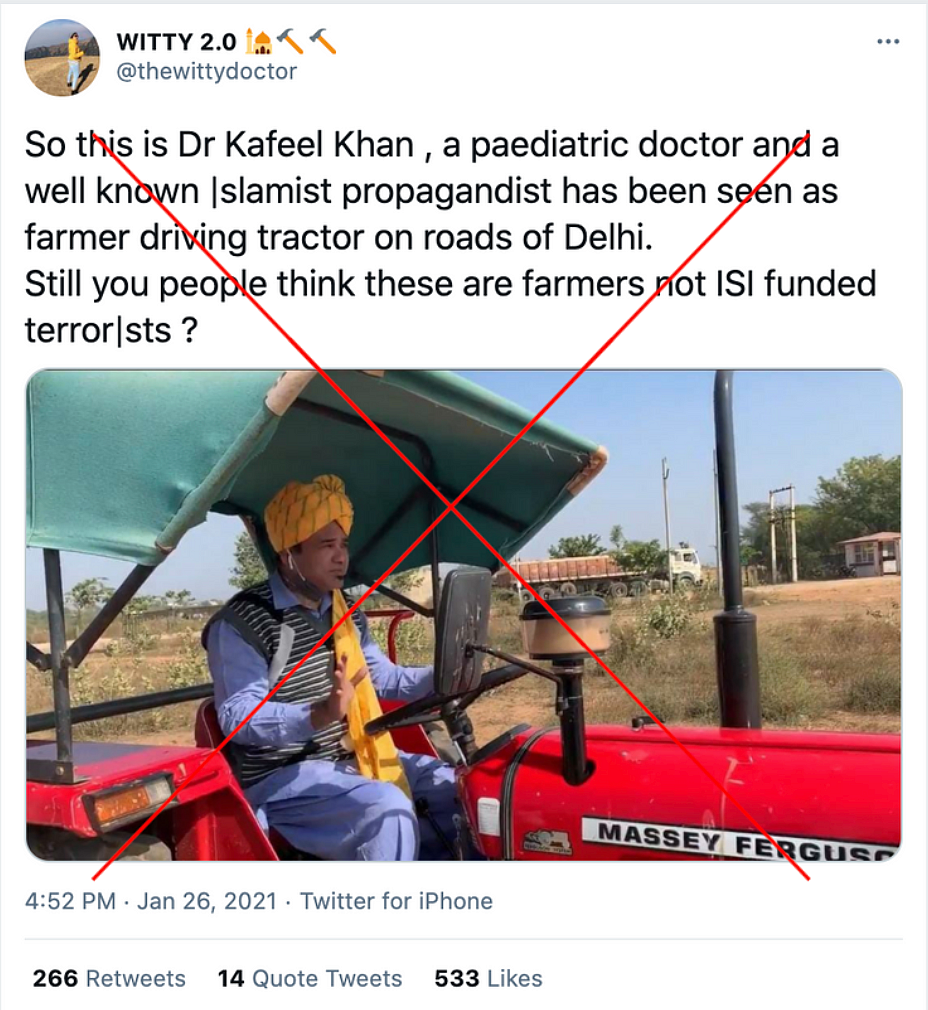This screenshot has height=1010, width=928.
Task: Open the 4:52 PM timestamp link
Action: (x=70, y=900)
